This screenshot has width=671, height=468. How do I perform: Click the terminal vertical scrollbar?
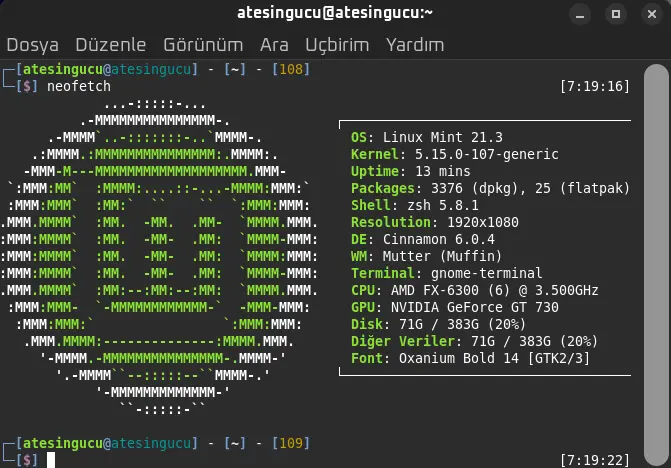pos(656,265)
